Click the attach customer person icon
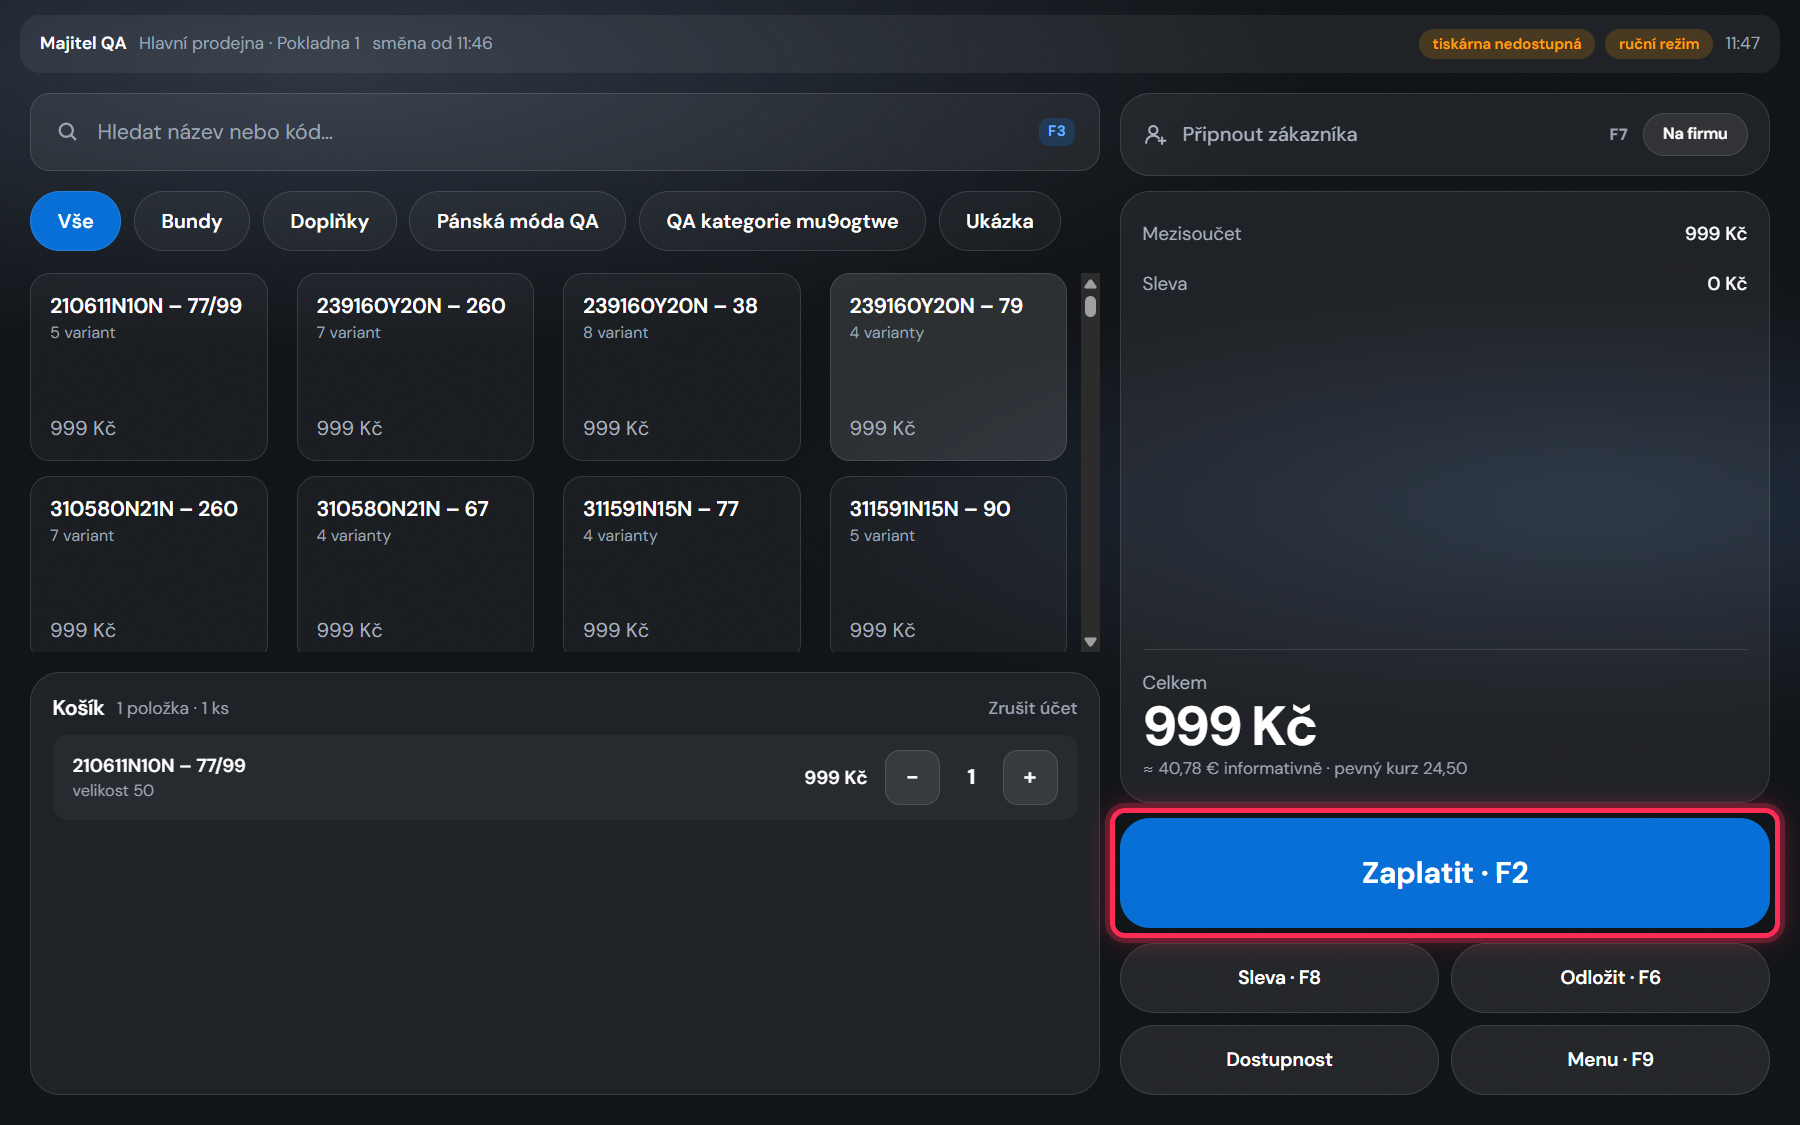The width and height of the screenshot is (1800, 1125). (1155, 134)
